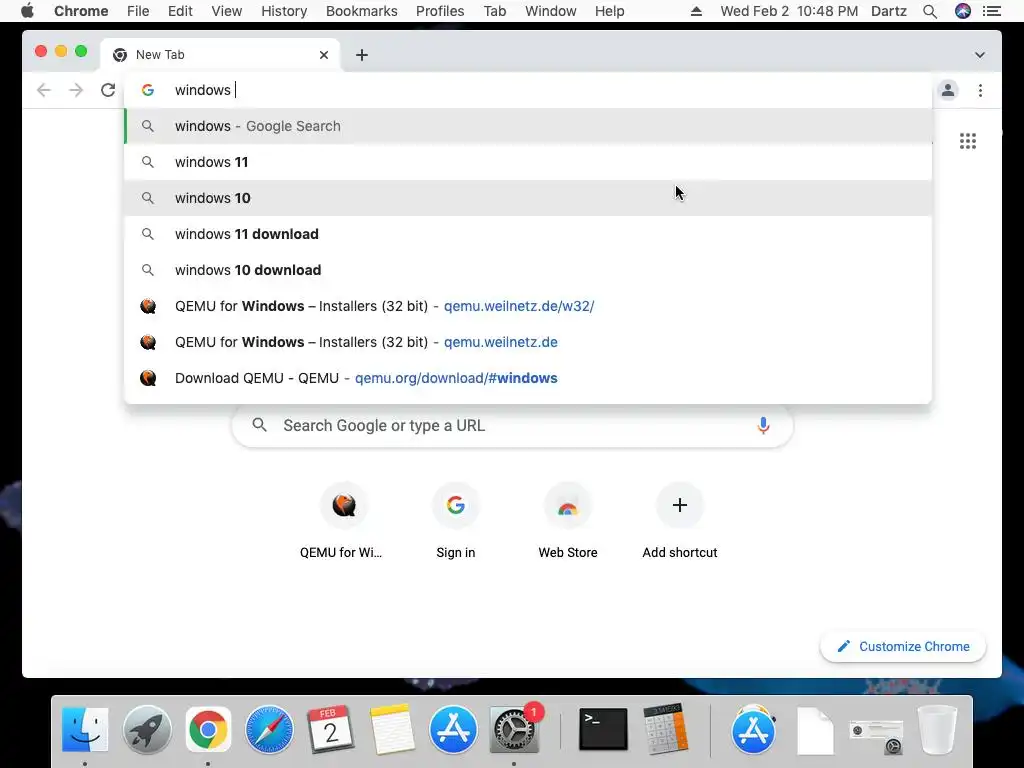
Task: Open the View menu
Action: tap(227, 11)
